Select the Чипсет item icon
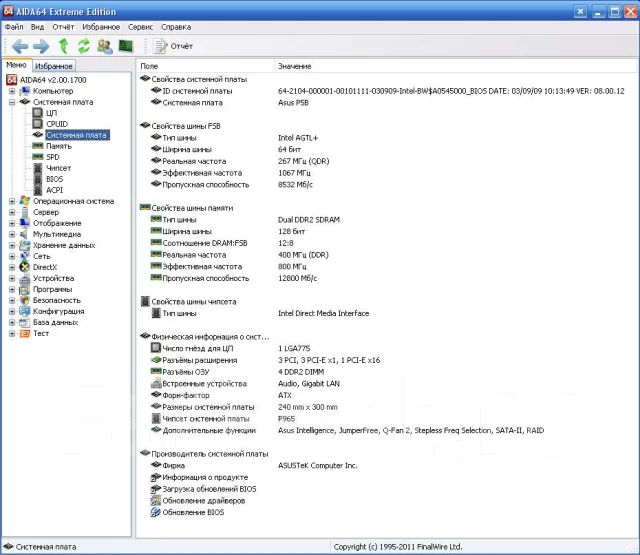The image size is (640, 555). point(38,168)
